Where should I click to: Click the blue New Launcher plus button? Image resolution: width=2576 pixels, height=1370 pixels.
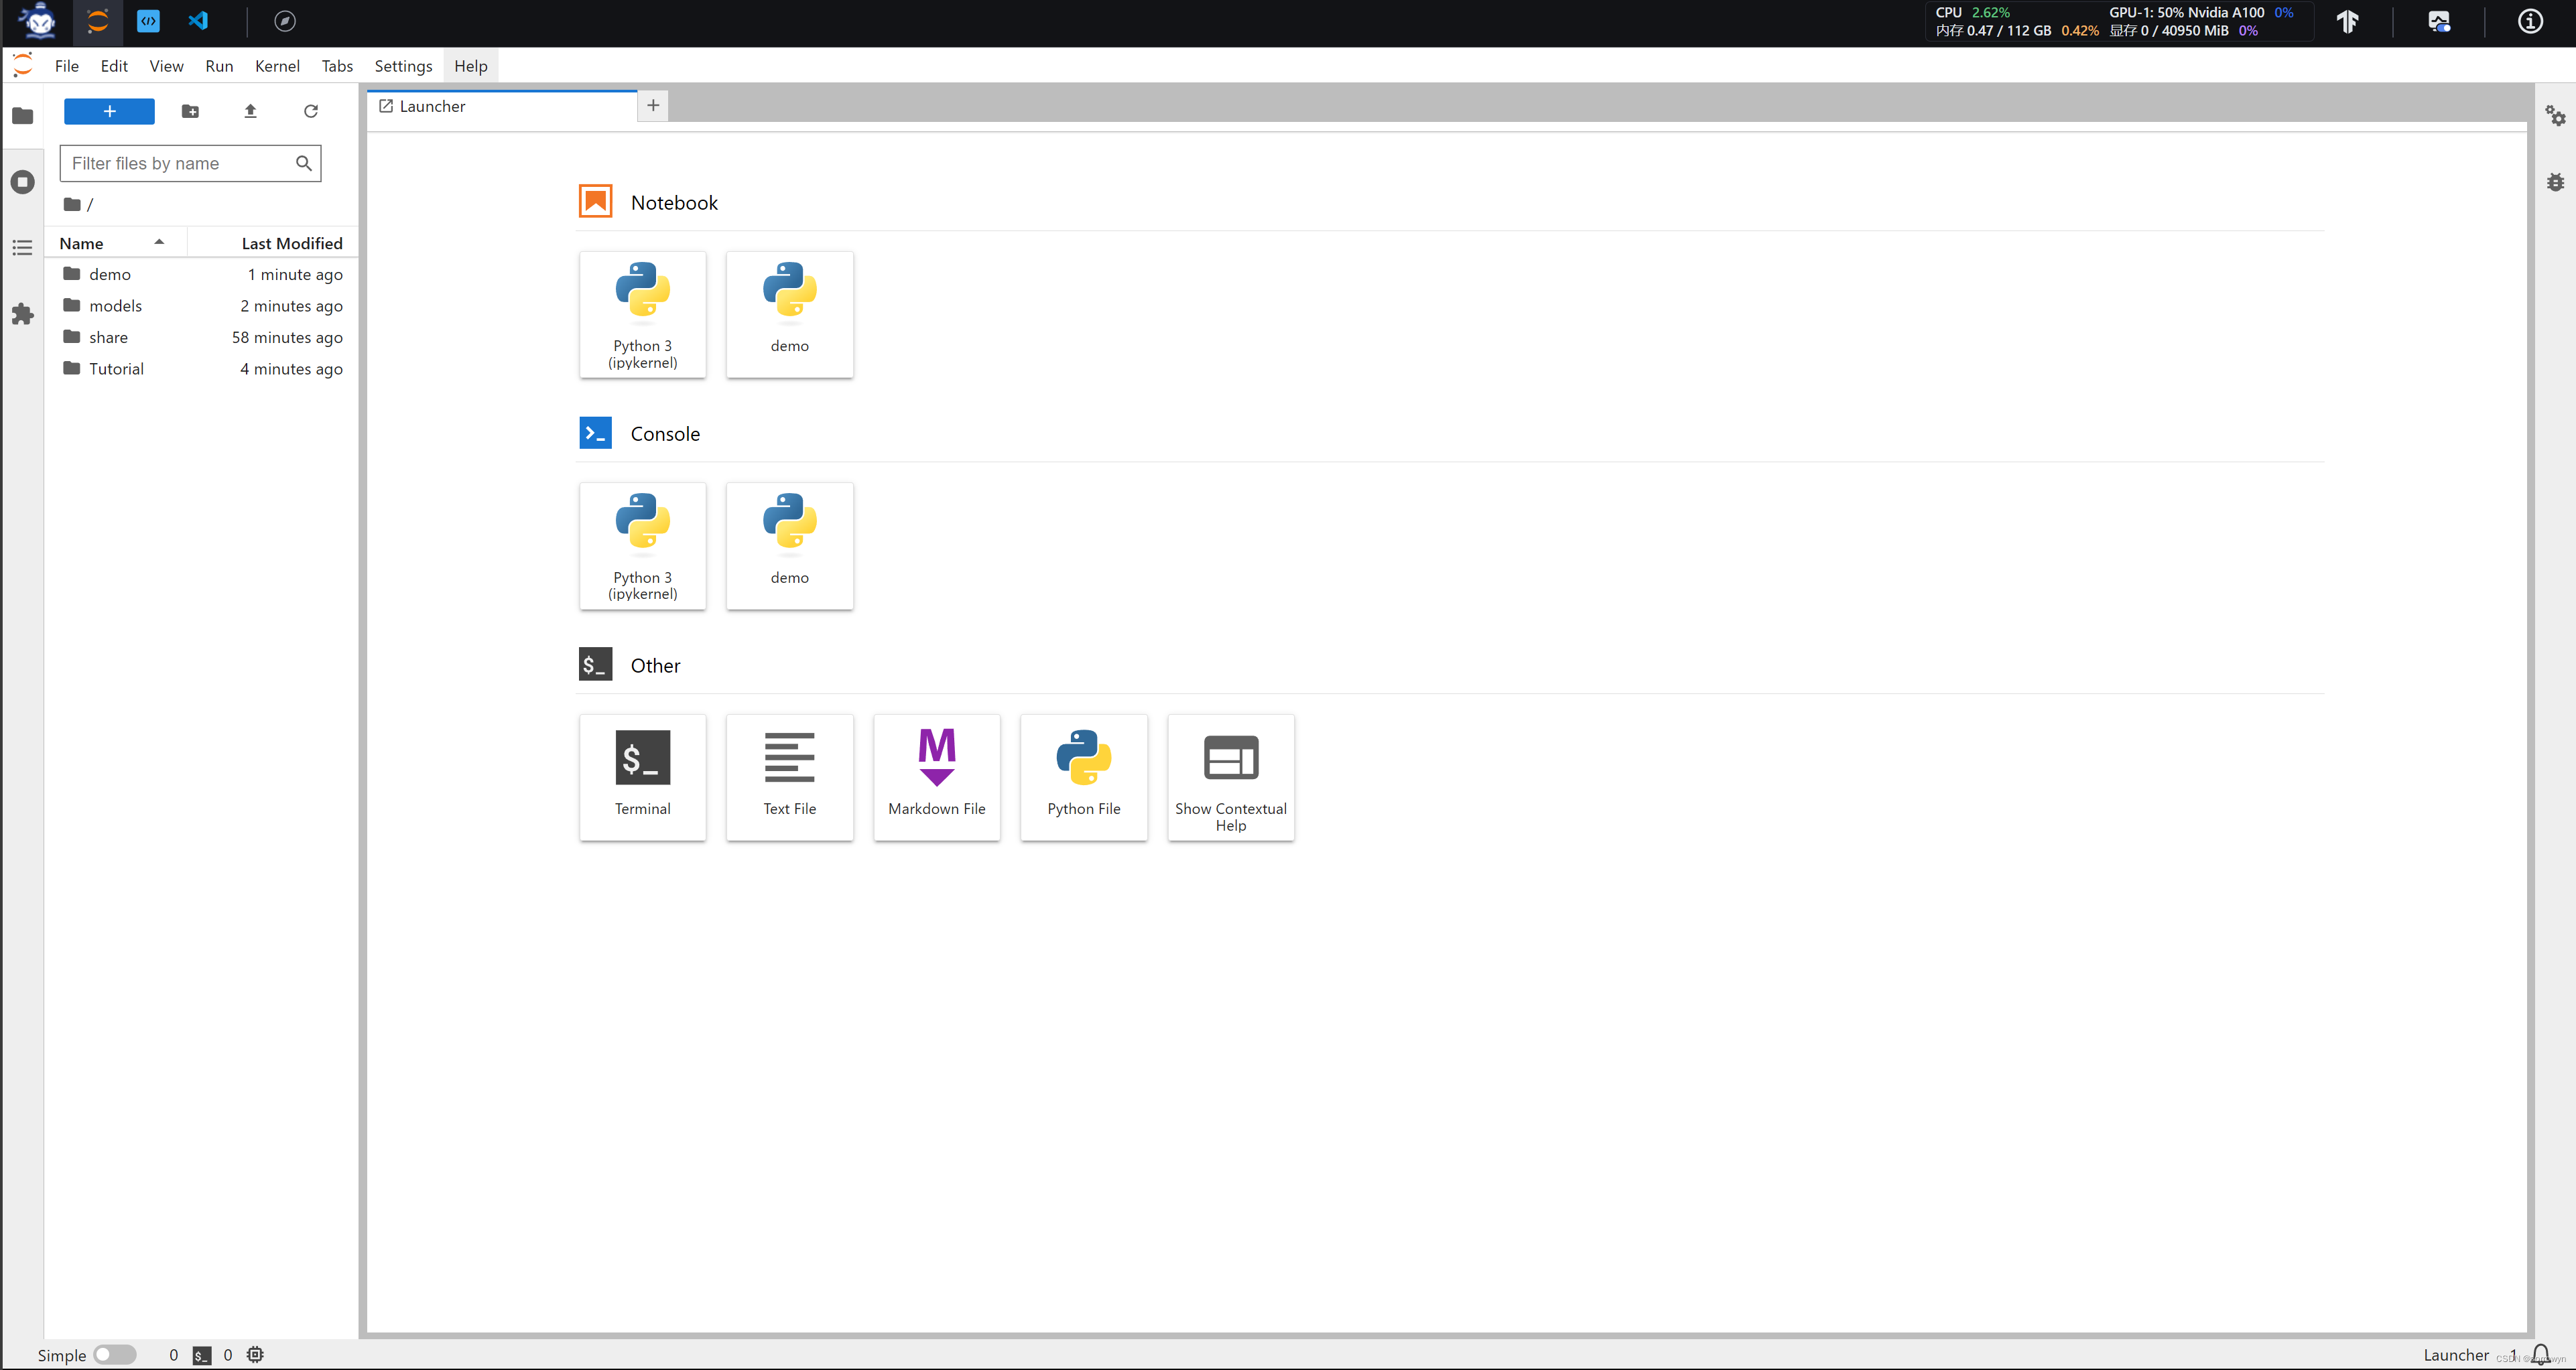(109, 111)
